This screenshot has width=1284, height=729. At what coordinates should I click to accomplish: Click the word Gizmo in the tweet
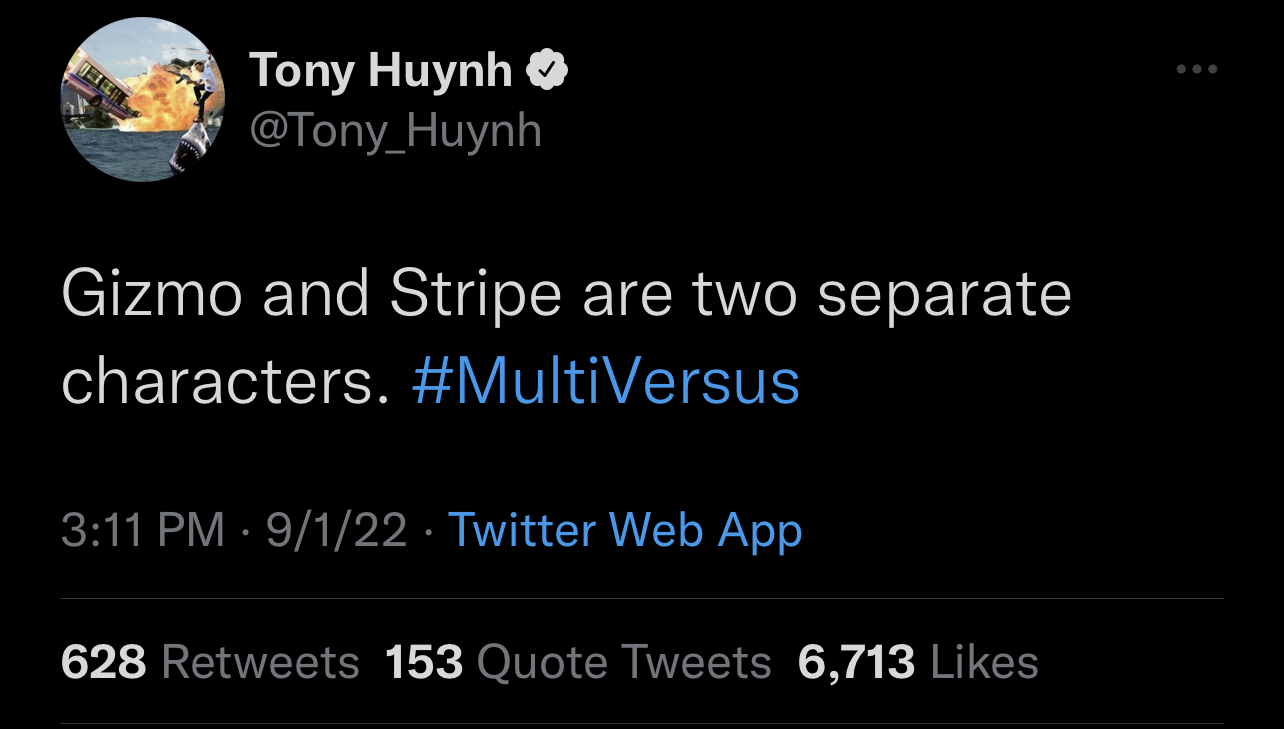click(151, 296)
